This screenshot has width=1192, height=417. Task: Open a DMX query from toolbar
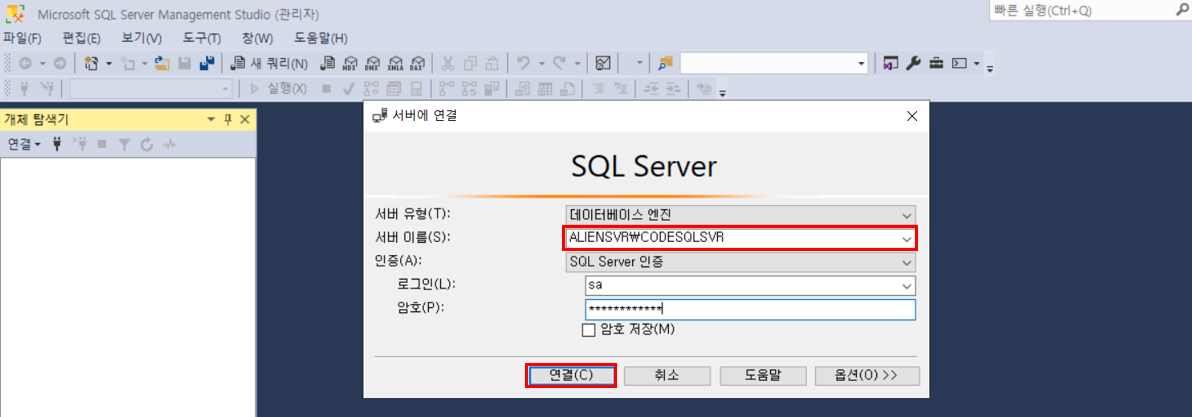[373, 64]
